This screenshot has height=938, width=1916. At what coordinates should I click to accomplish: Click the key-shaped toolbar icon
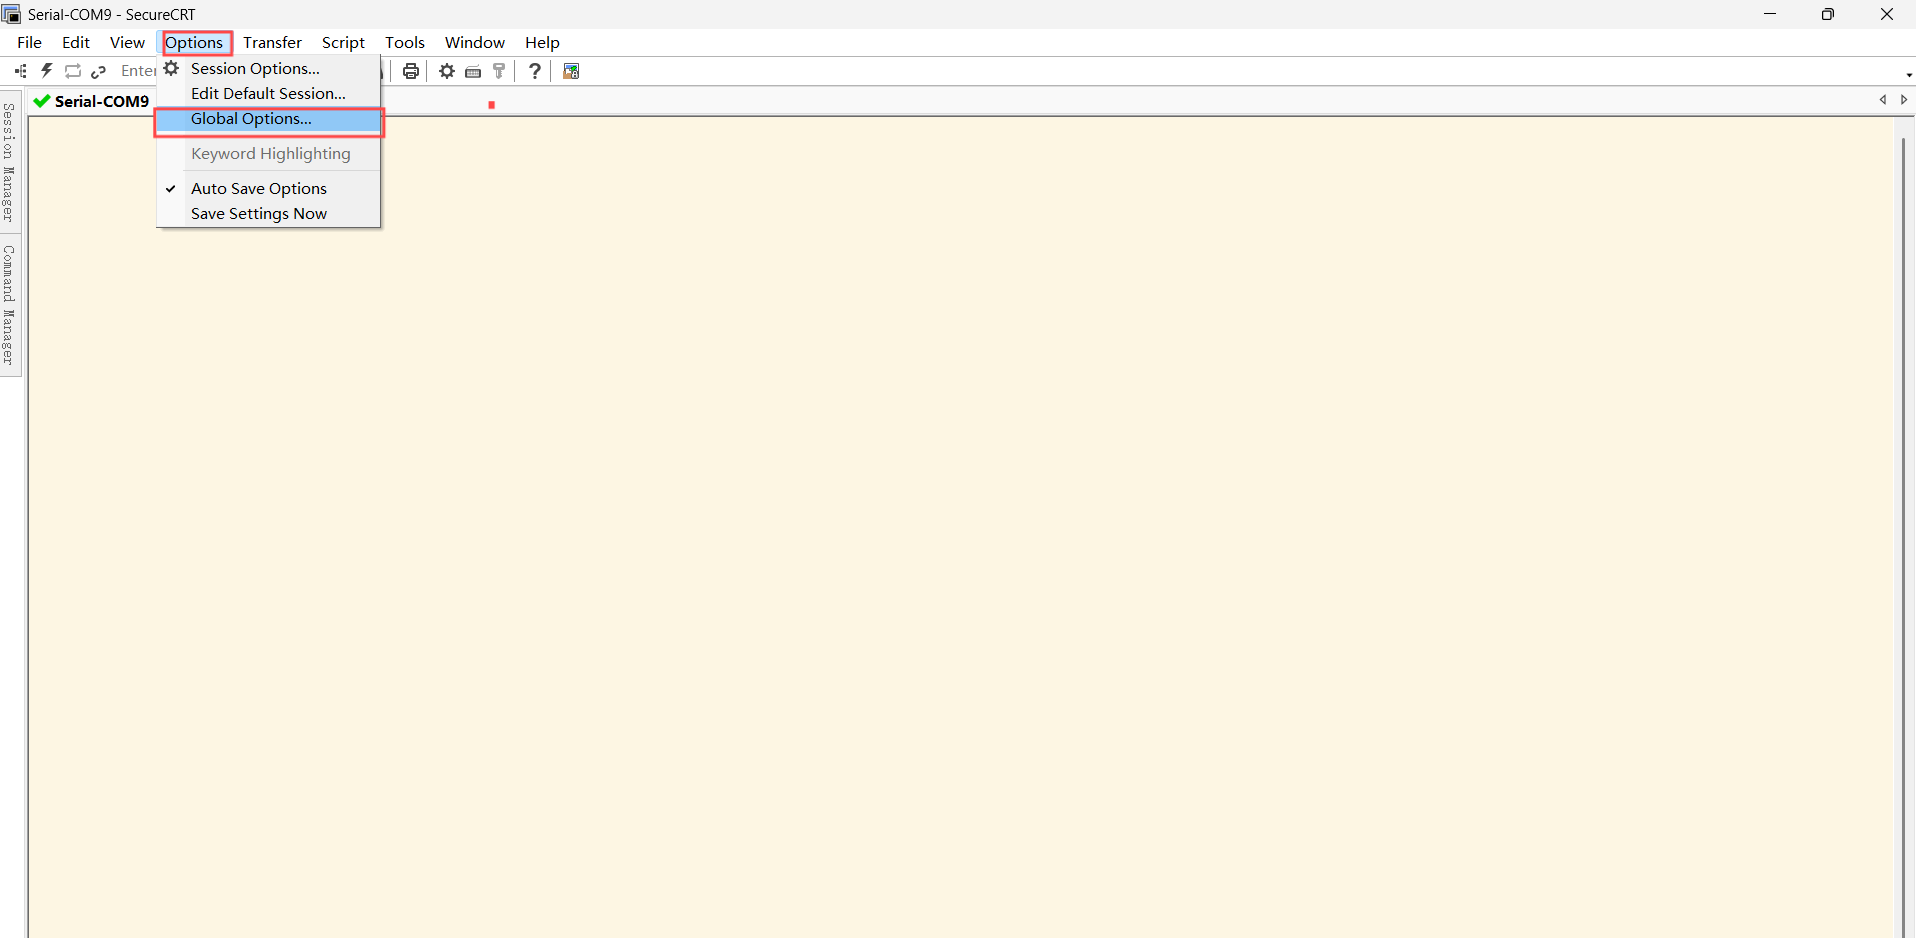[499, 70]
